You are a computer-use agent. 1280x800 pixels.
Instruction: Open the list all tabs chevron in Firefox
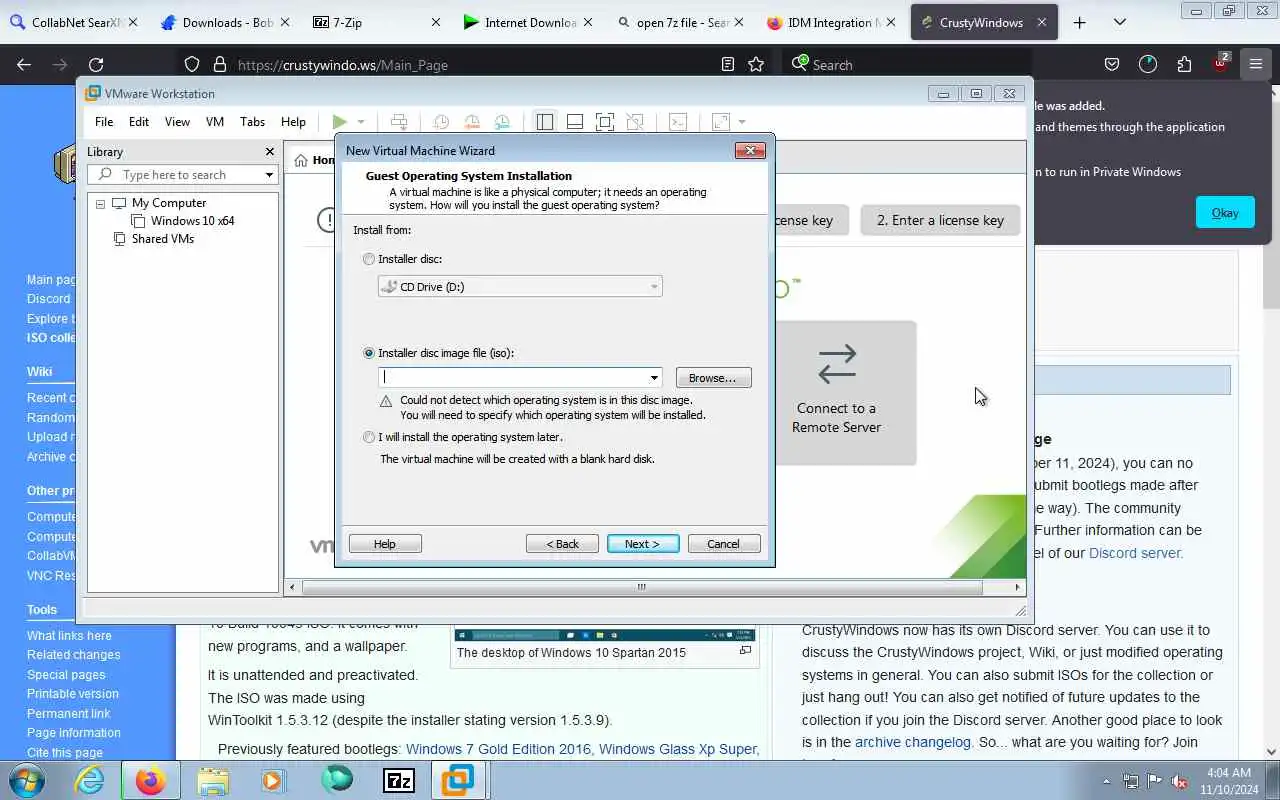tap(1119, 22)
